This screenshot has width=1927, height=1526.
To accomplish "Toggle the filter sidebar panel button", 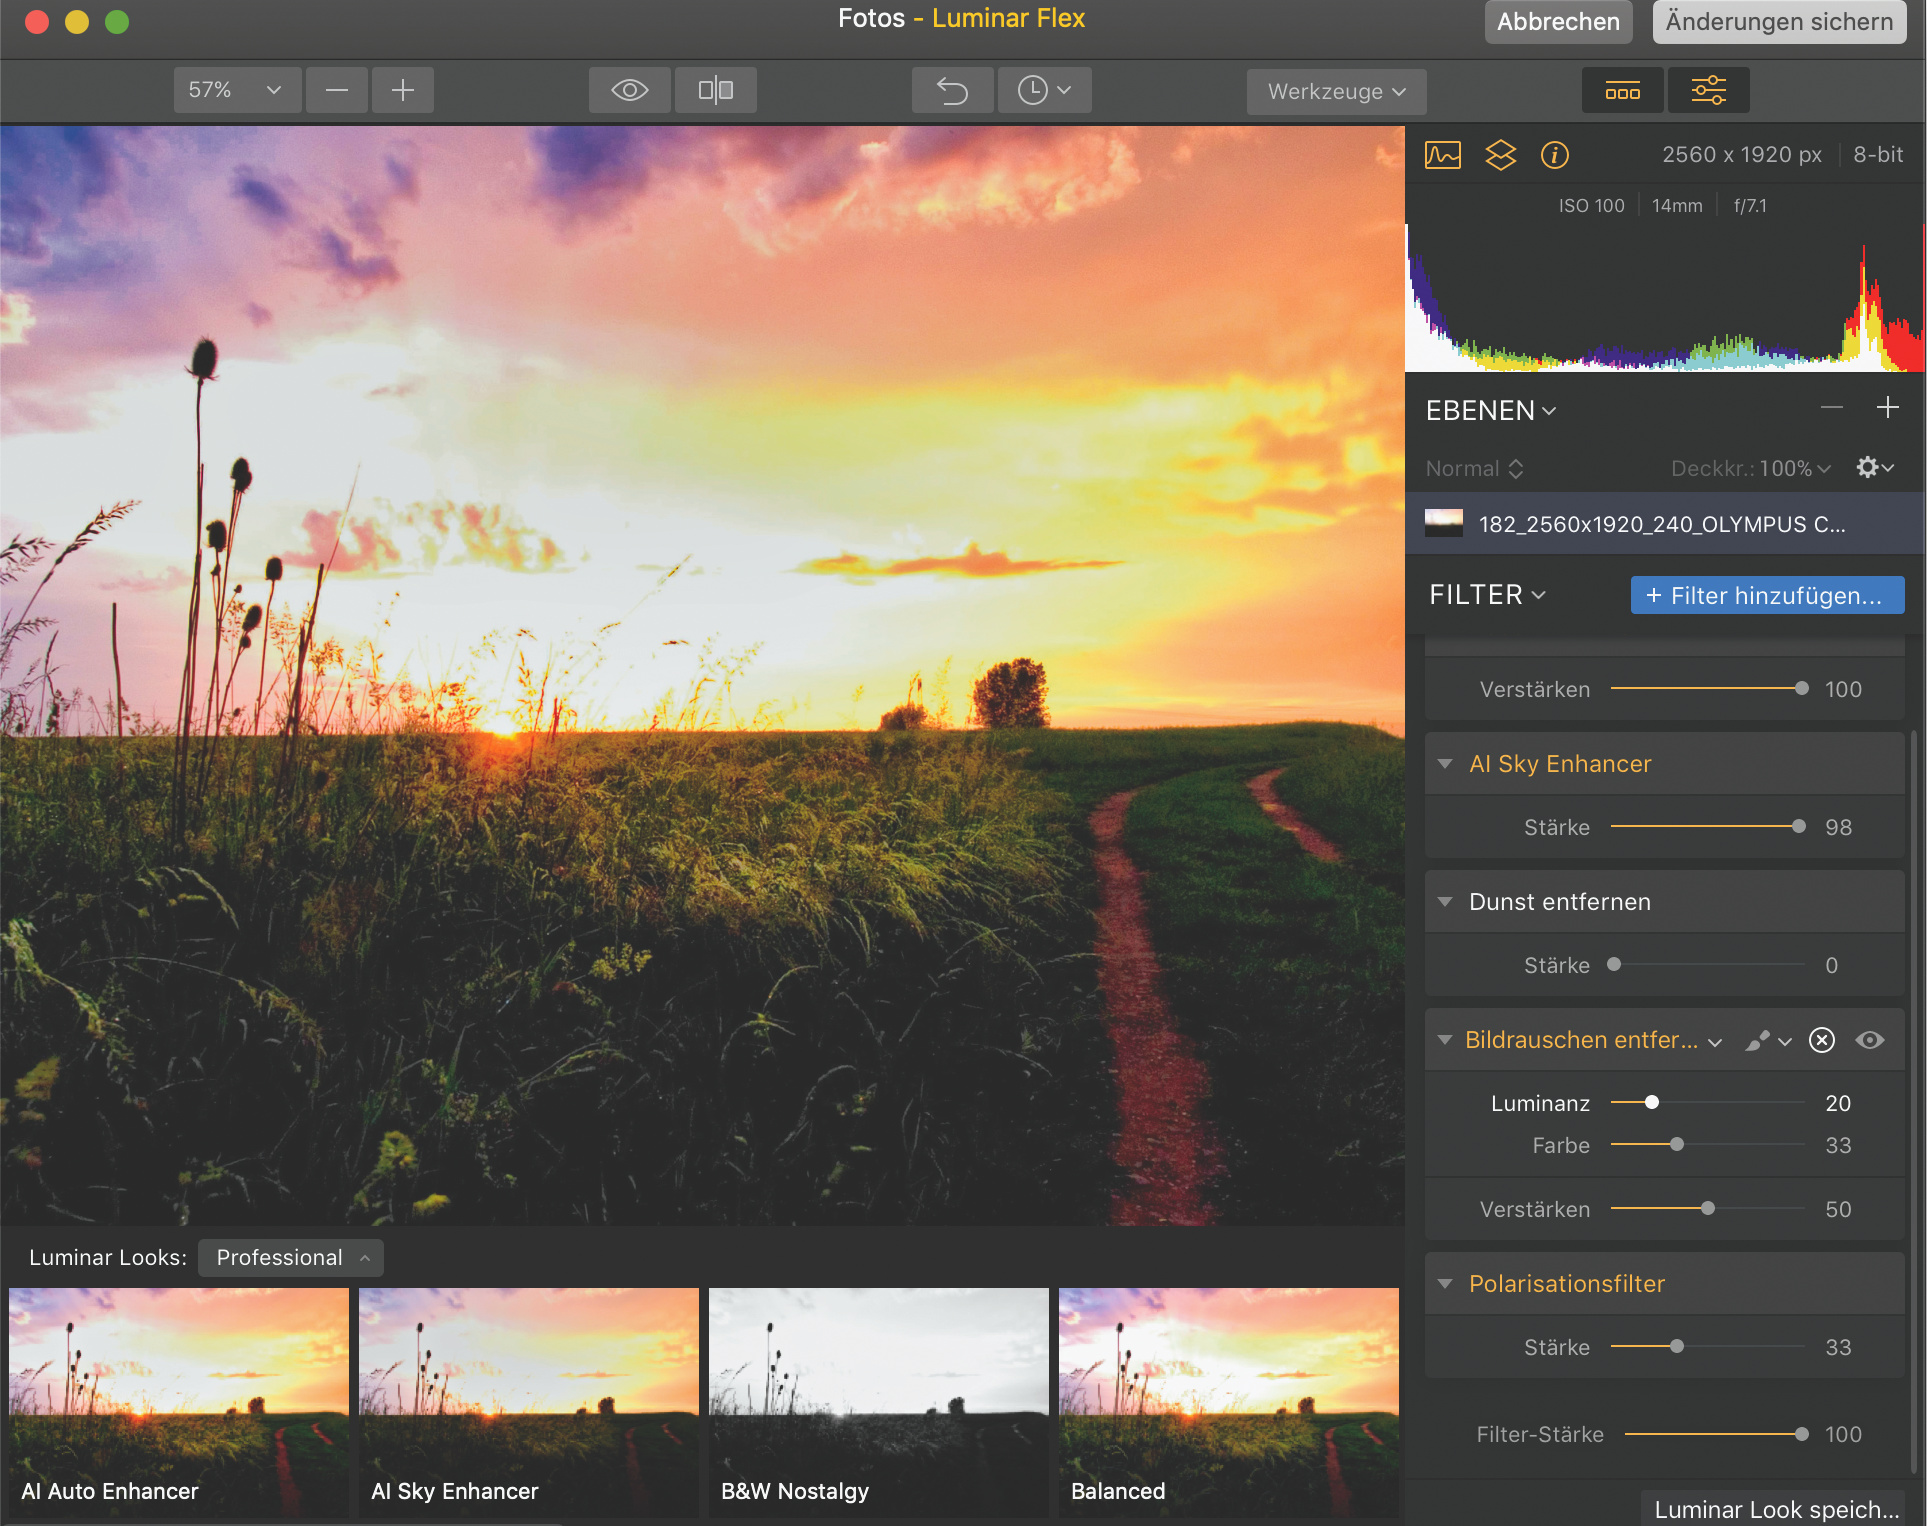I will (1708, 91).
